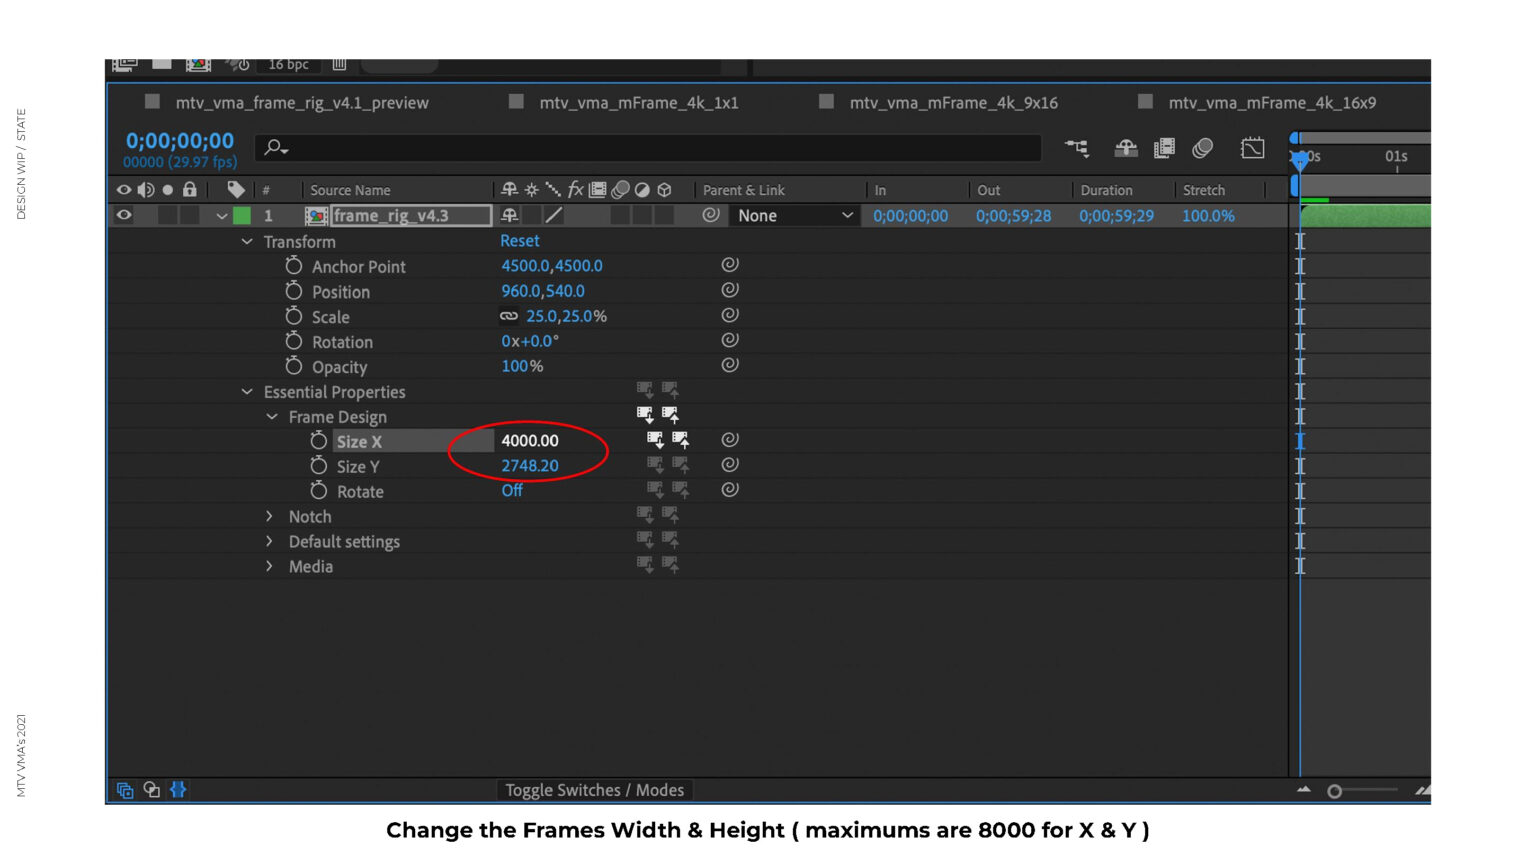Image resolution: width=1536 pixels, height=864 pixels.
Task: Open the Parent None dropdown
Action: [794, 215]
